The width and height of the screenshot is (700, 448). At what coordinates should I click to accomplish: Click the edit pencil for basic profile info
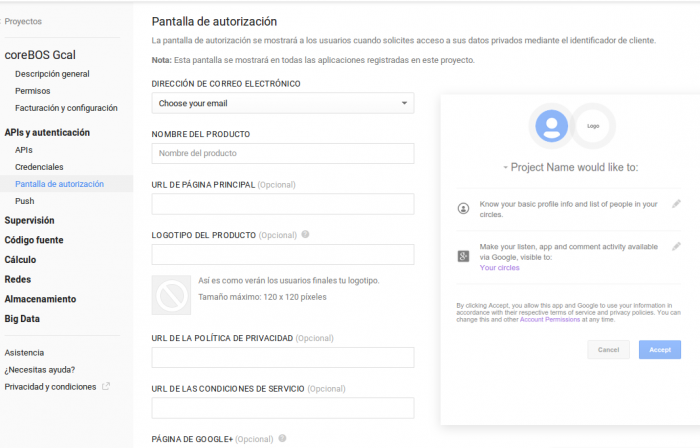tap(676, 204)
